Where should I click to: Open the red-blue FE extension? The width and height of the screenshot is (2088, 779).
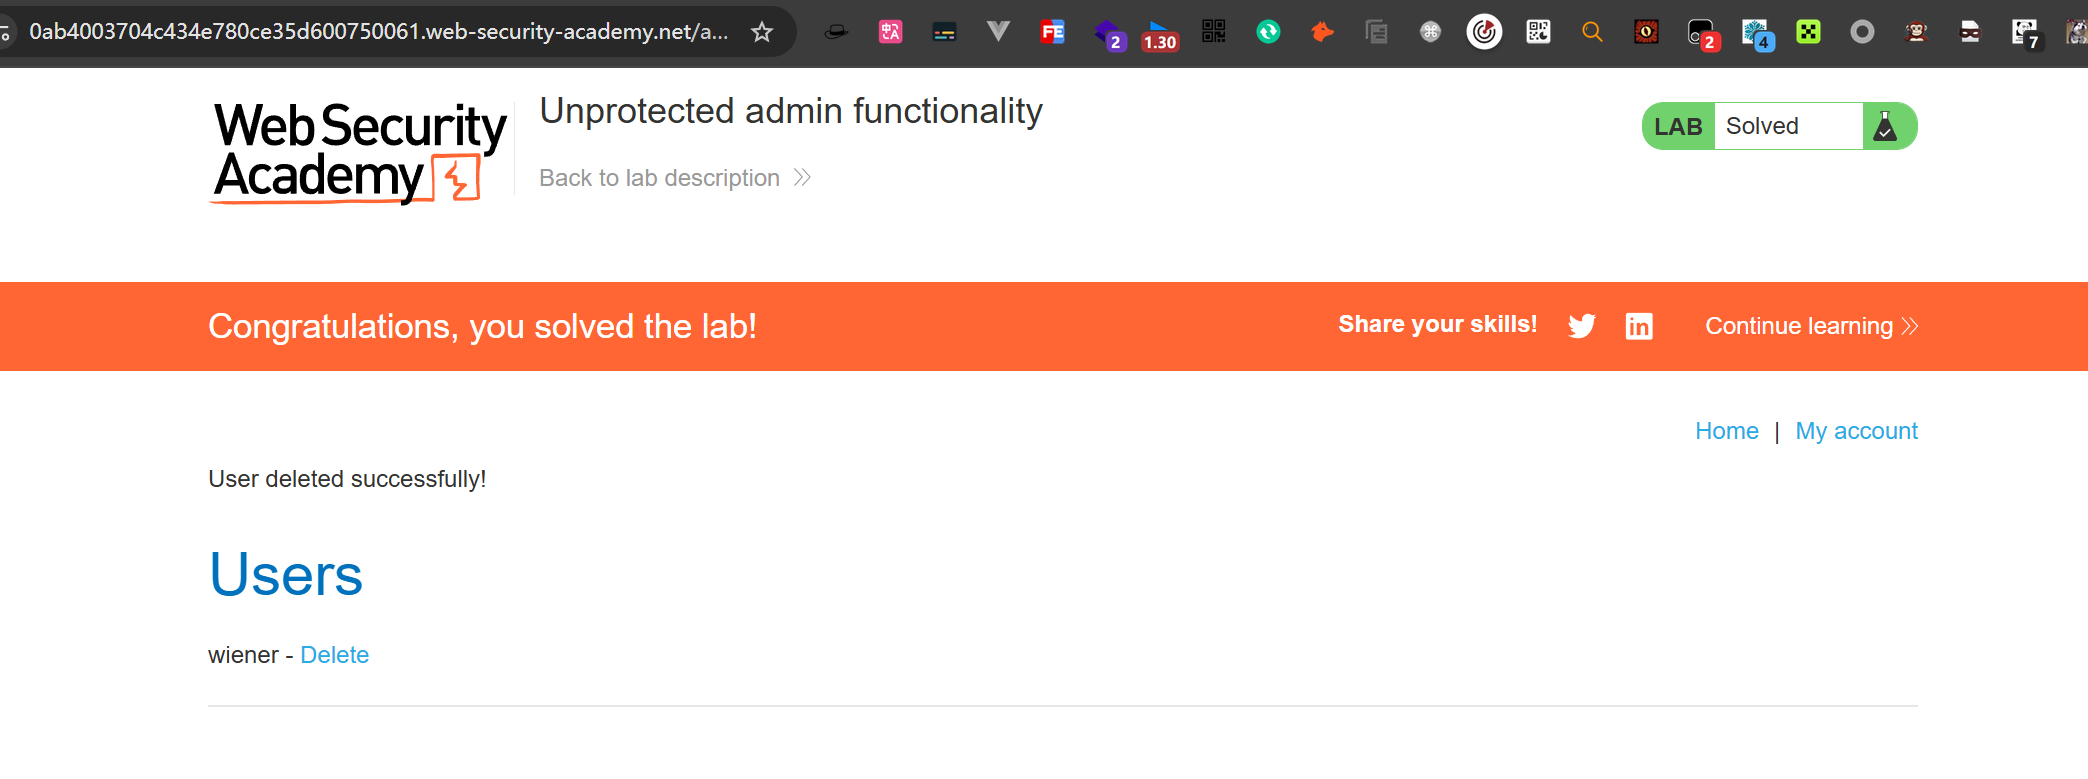click(x=1052, y=32)
